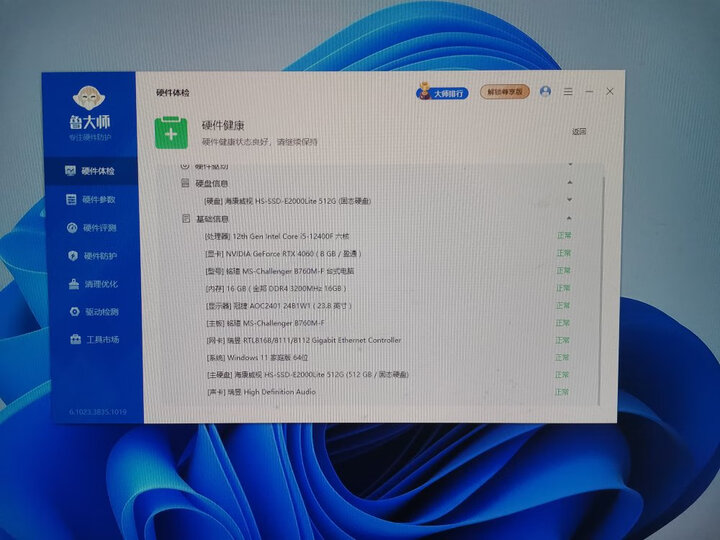
Task: Click 正常 status for the 处理器 row
Action: [x=564, y=236]
